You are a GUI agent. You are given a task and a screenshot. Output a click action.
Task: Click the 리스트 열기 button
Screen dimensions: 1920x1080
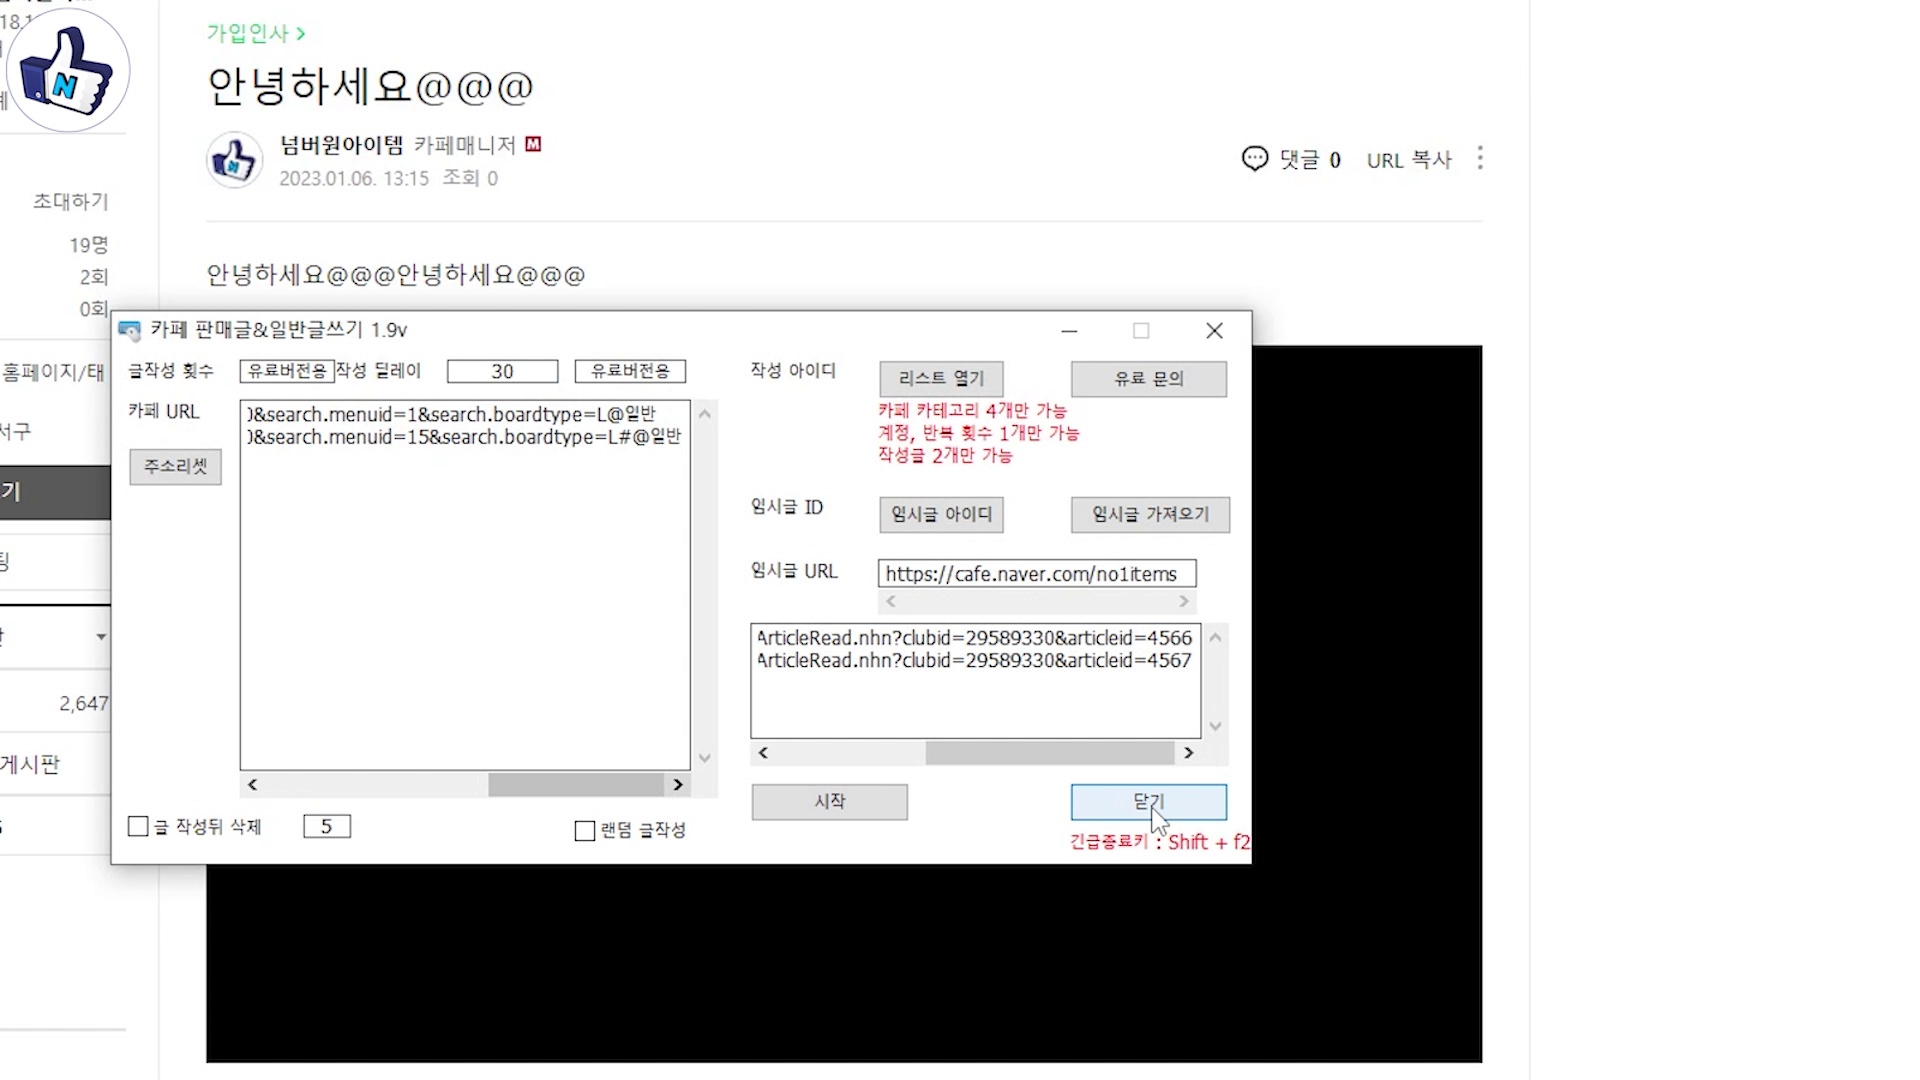pyautogui.click(x=941, y=379)
